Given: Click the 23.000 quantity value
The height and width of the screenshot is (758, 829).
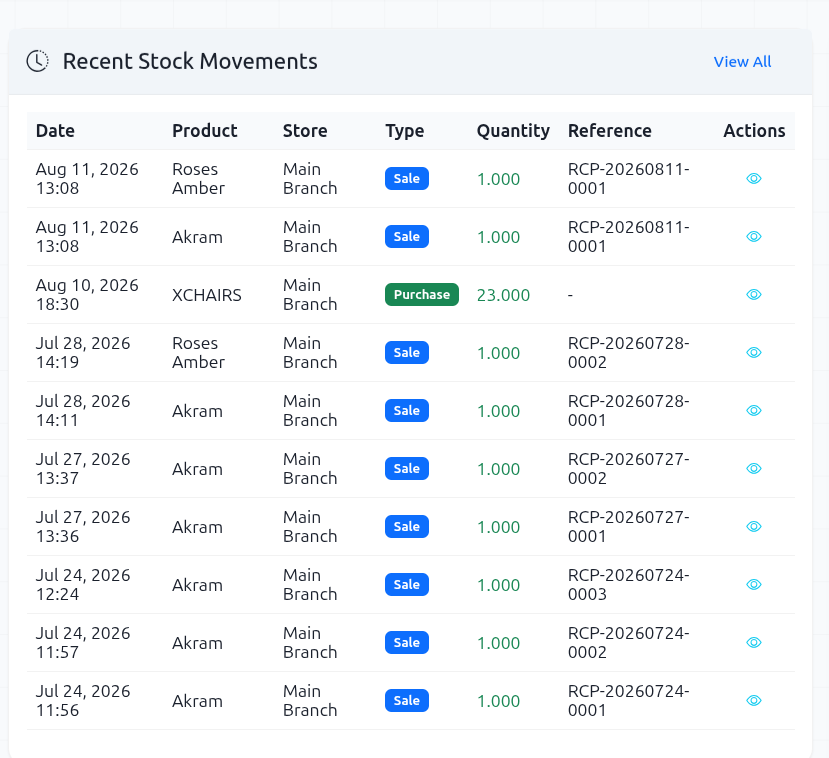Looking at the screenshot, I should (x=503, y=295).
